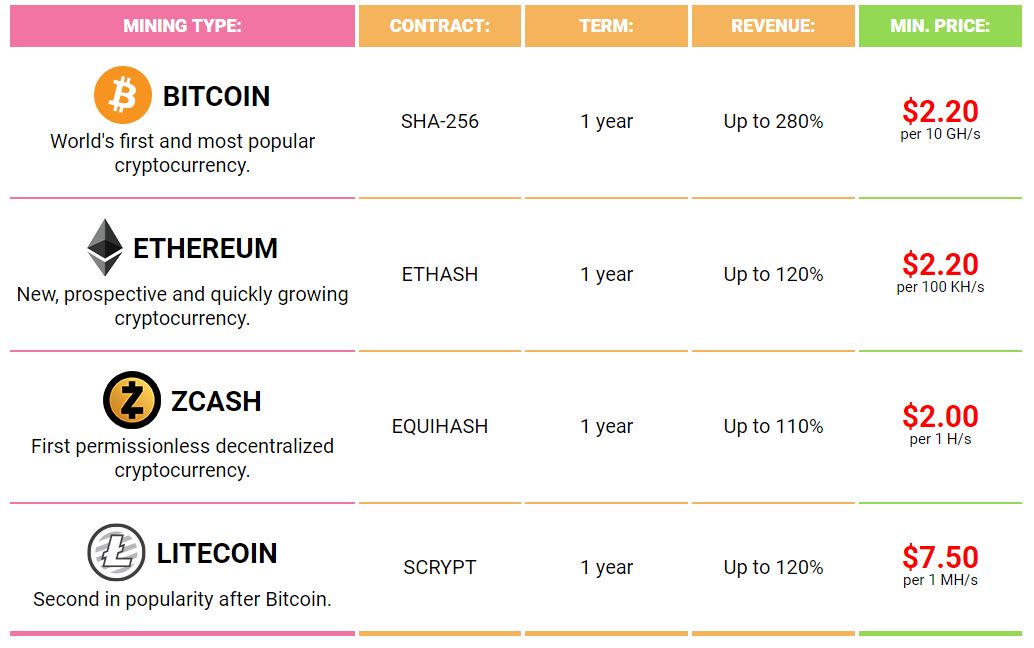The height and width of the screenshot is (648, 1034).
Task: Open the ZCASH title link
Action: [216, 401]
